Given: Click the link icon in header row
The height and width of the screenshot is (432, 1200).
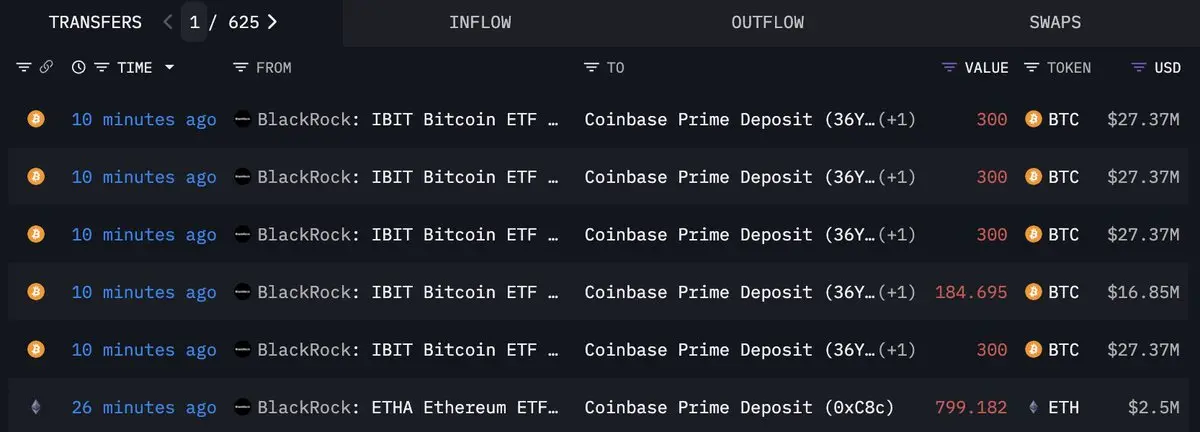Looking at the screenshot, I should click(46, 67).
